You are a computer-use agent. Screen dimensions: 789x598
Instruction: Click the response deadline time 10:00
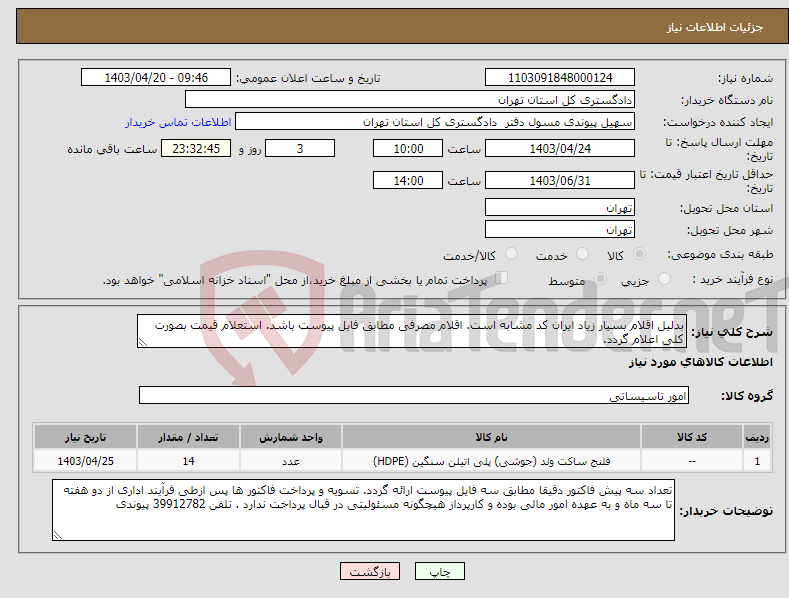tap(408, 148)
